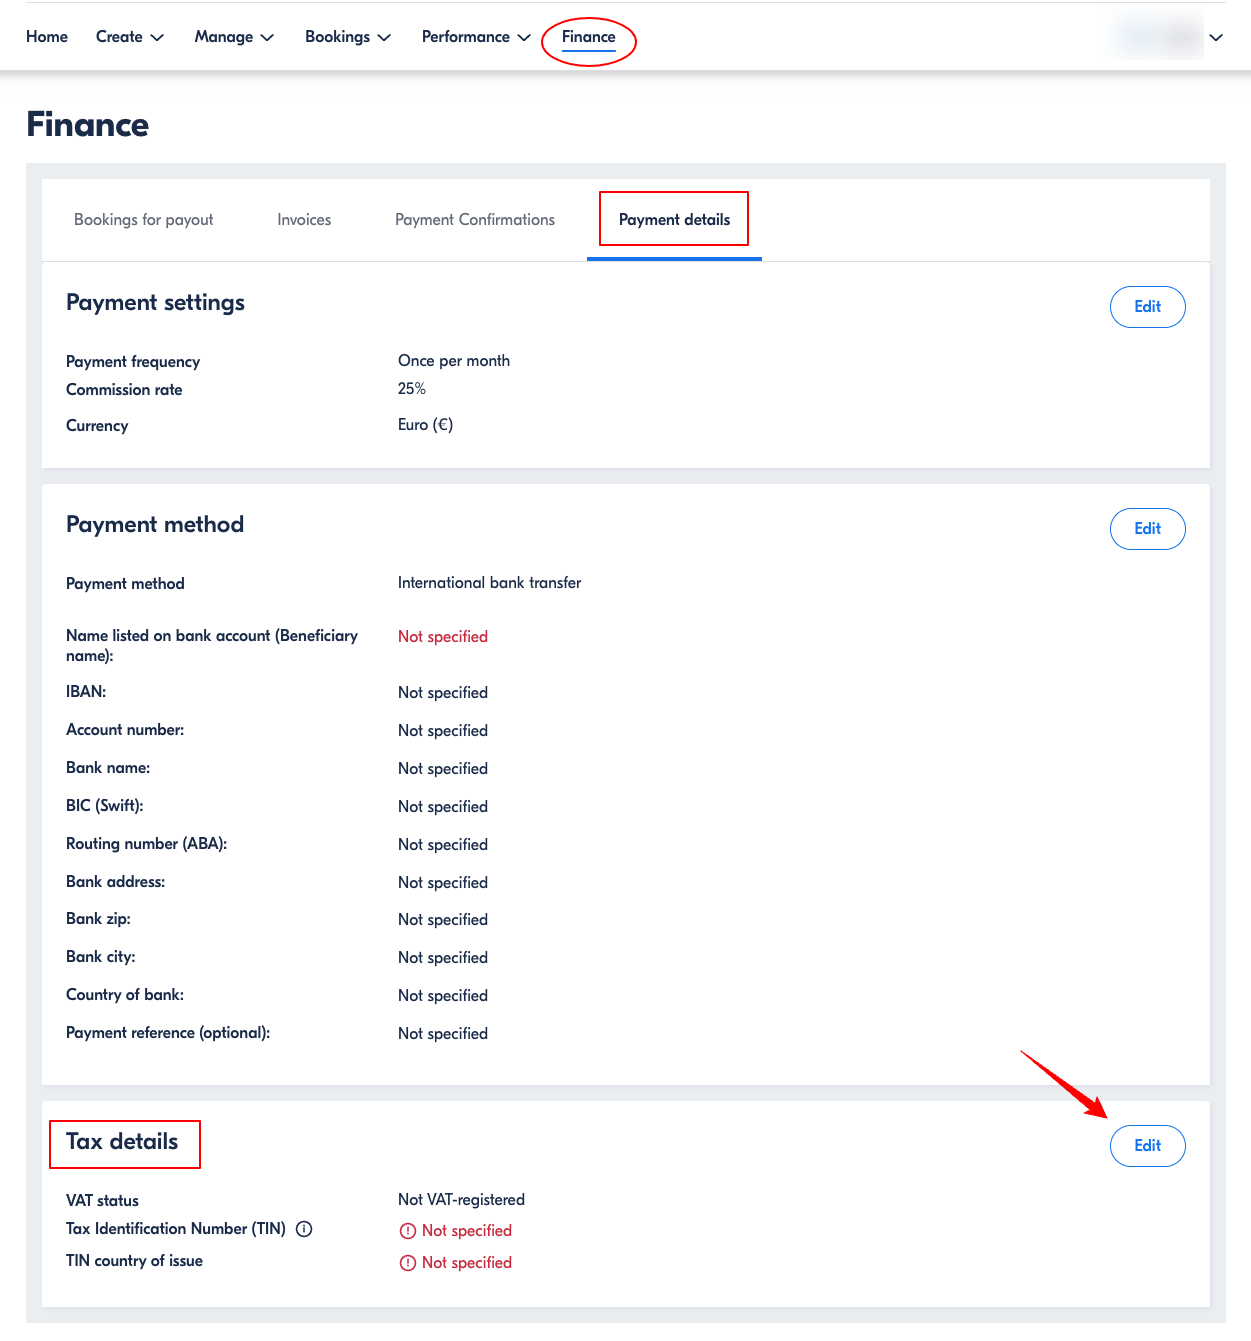The image size is (1251, 1341).
Task: Click the red Not specified beneficiary name
Action: pos(443,637)
